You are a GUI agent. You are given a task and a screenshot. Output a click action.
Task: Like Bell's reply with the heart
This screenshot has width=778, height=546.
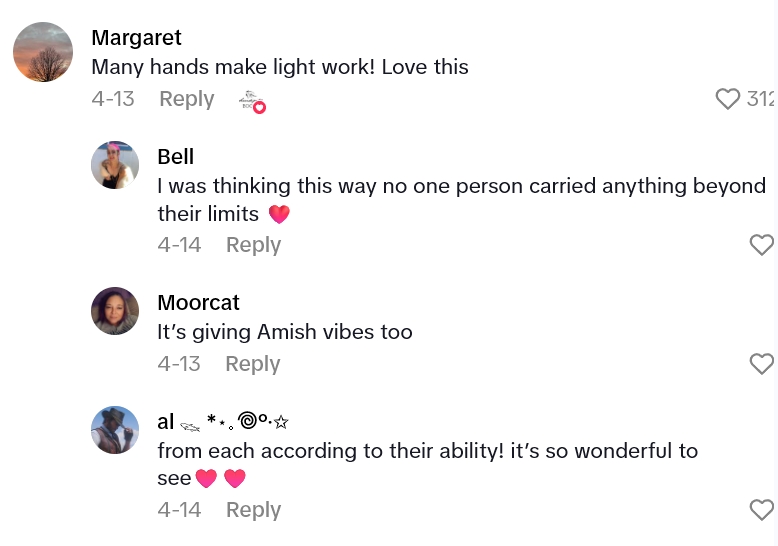coord(762,245)
